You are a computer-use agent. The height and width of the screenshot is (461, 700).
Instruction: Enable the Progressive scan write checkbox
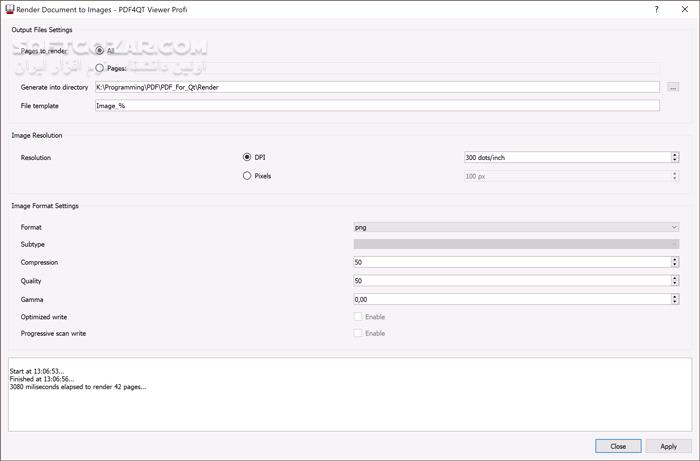[x=359, y=333]
